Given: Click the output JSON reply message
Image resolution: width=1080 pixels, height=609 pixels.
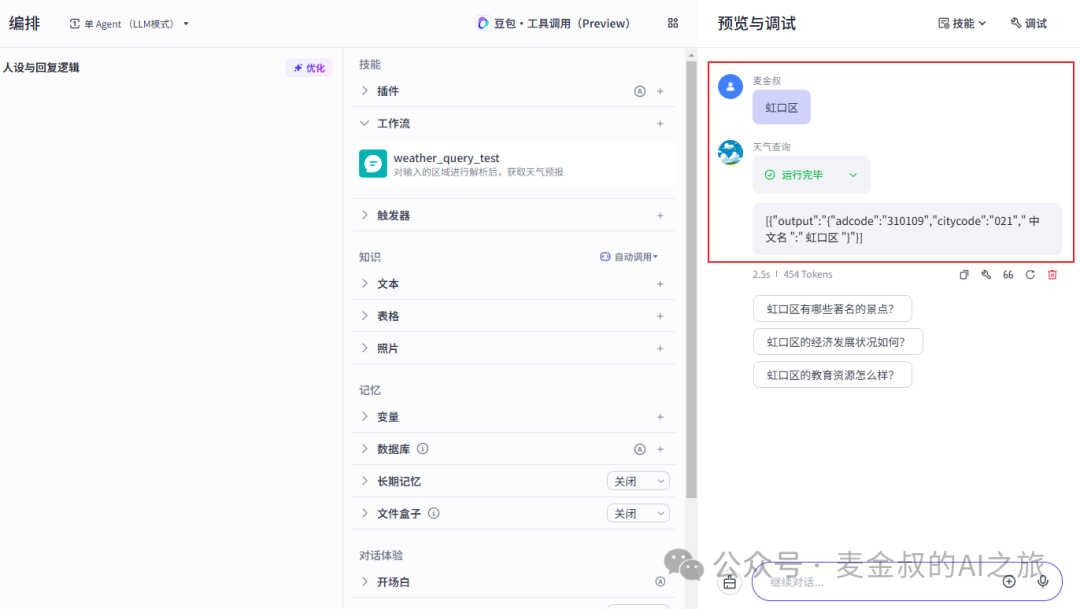Looking at the screenshot, I should coord(906,229).
